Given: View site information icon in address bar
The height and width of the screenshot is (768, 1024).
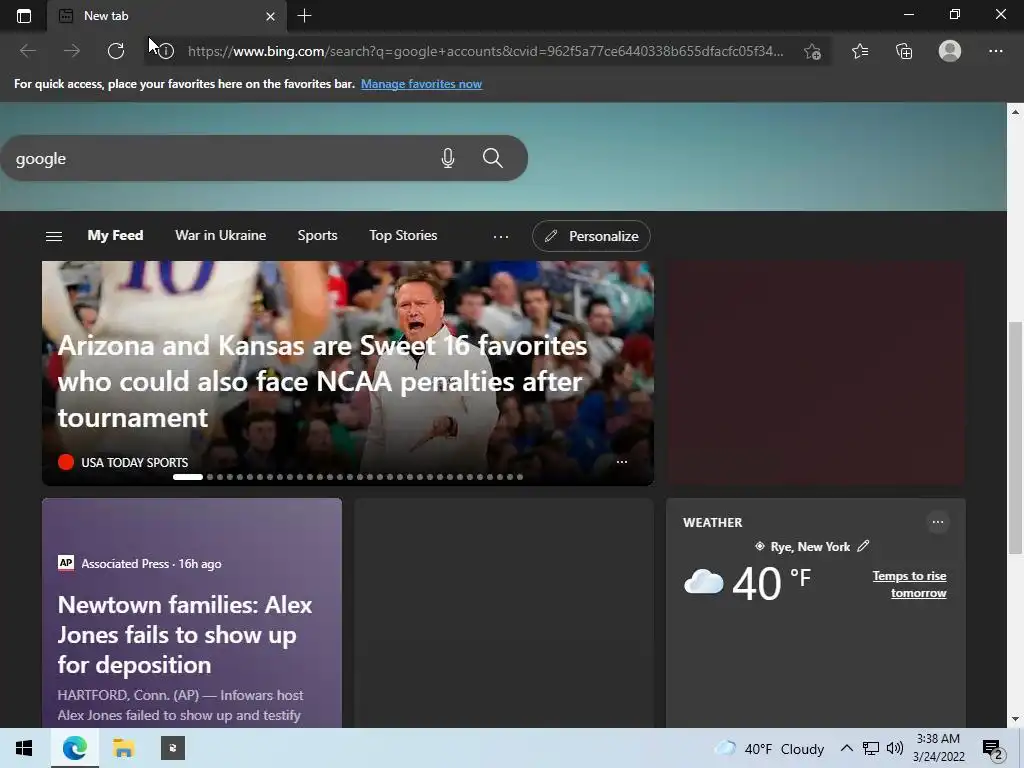Looking at the screenshot, I should point(166,51).
